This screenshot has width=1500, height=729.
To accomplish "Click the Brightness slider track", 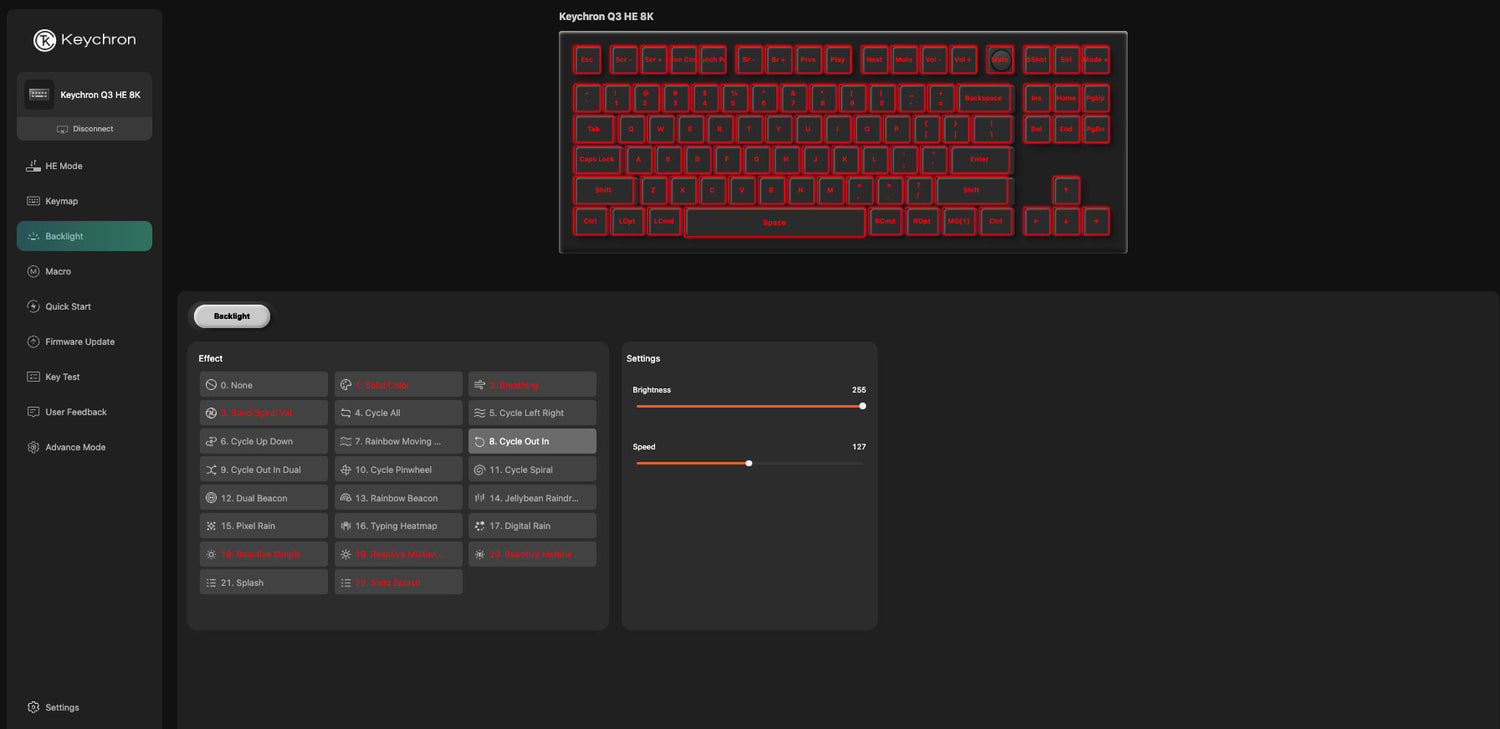I will point(748,406).
